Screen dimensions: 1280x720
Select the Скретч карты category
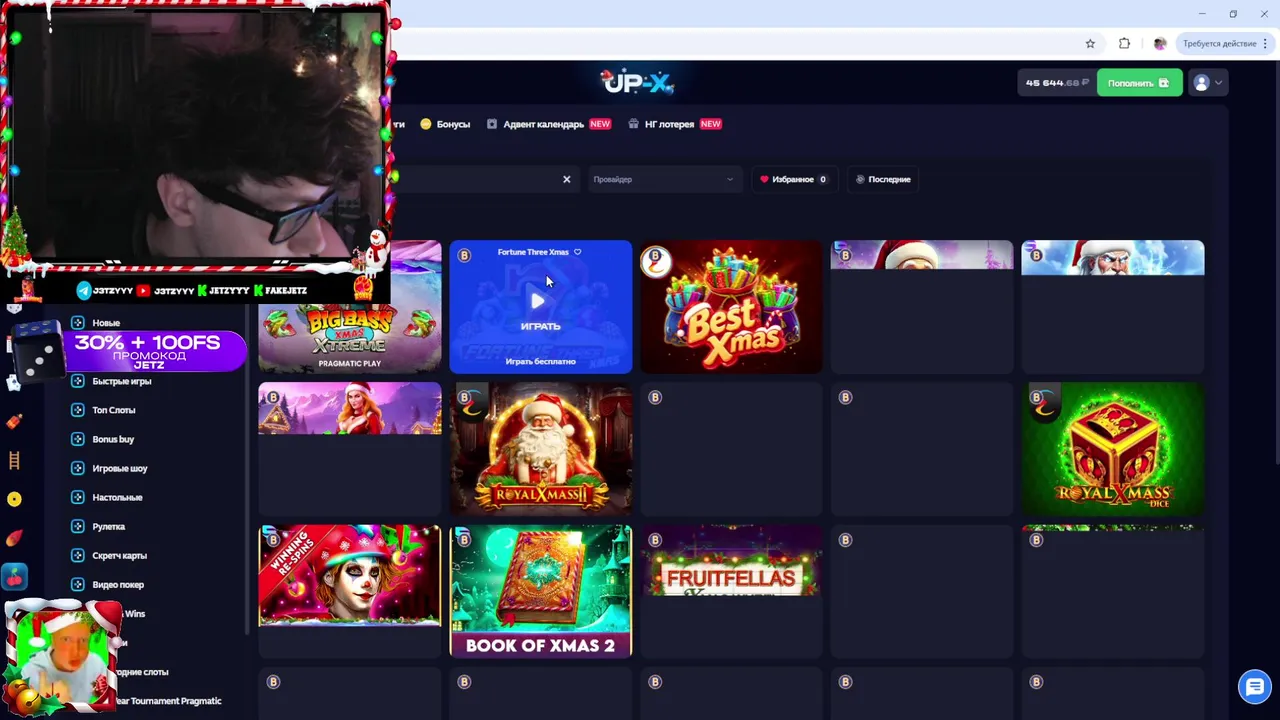[119, 555]
